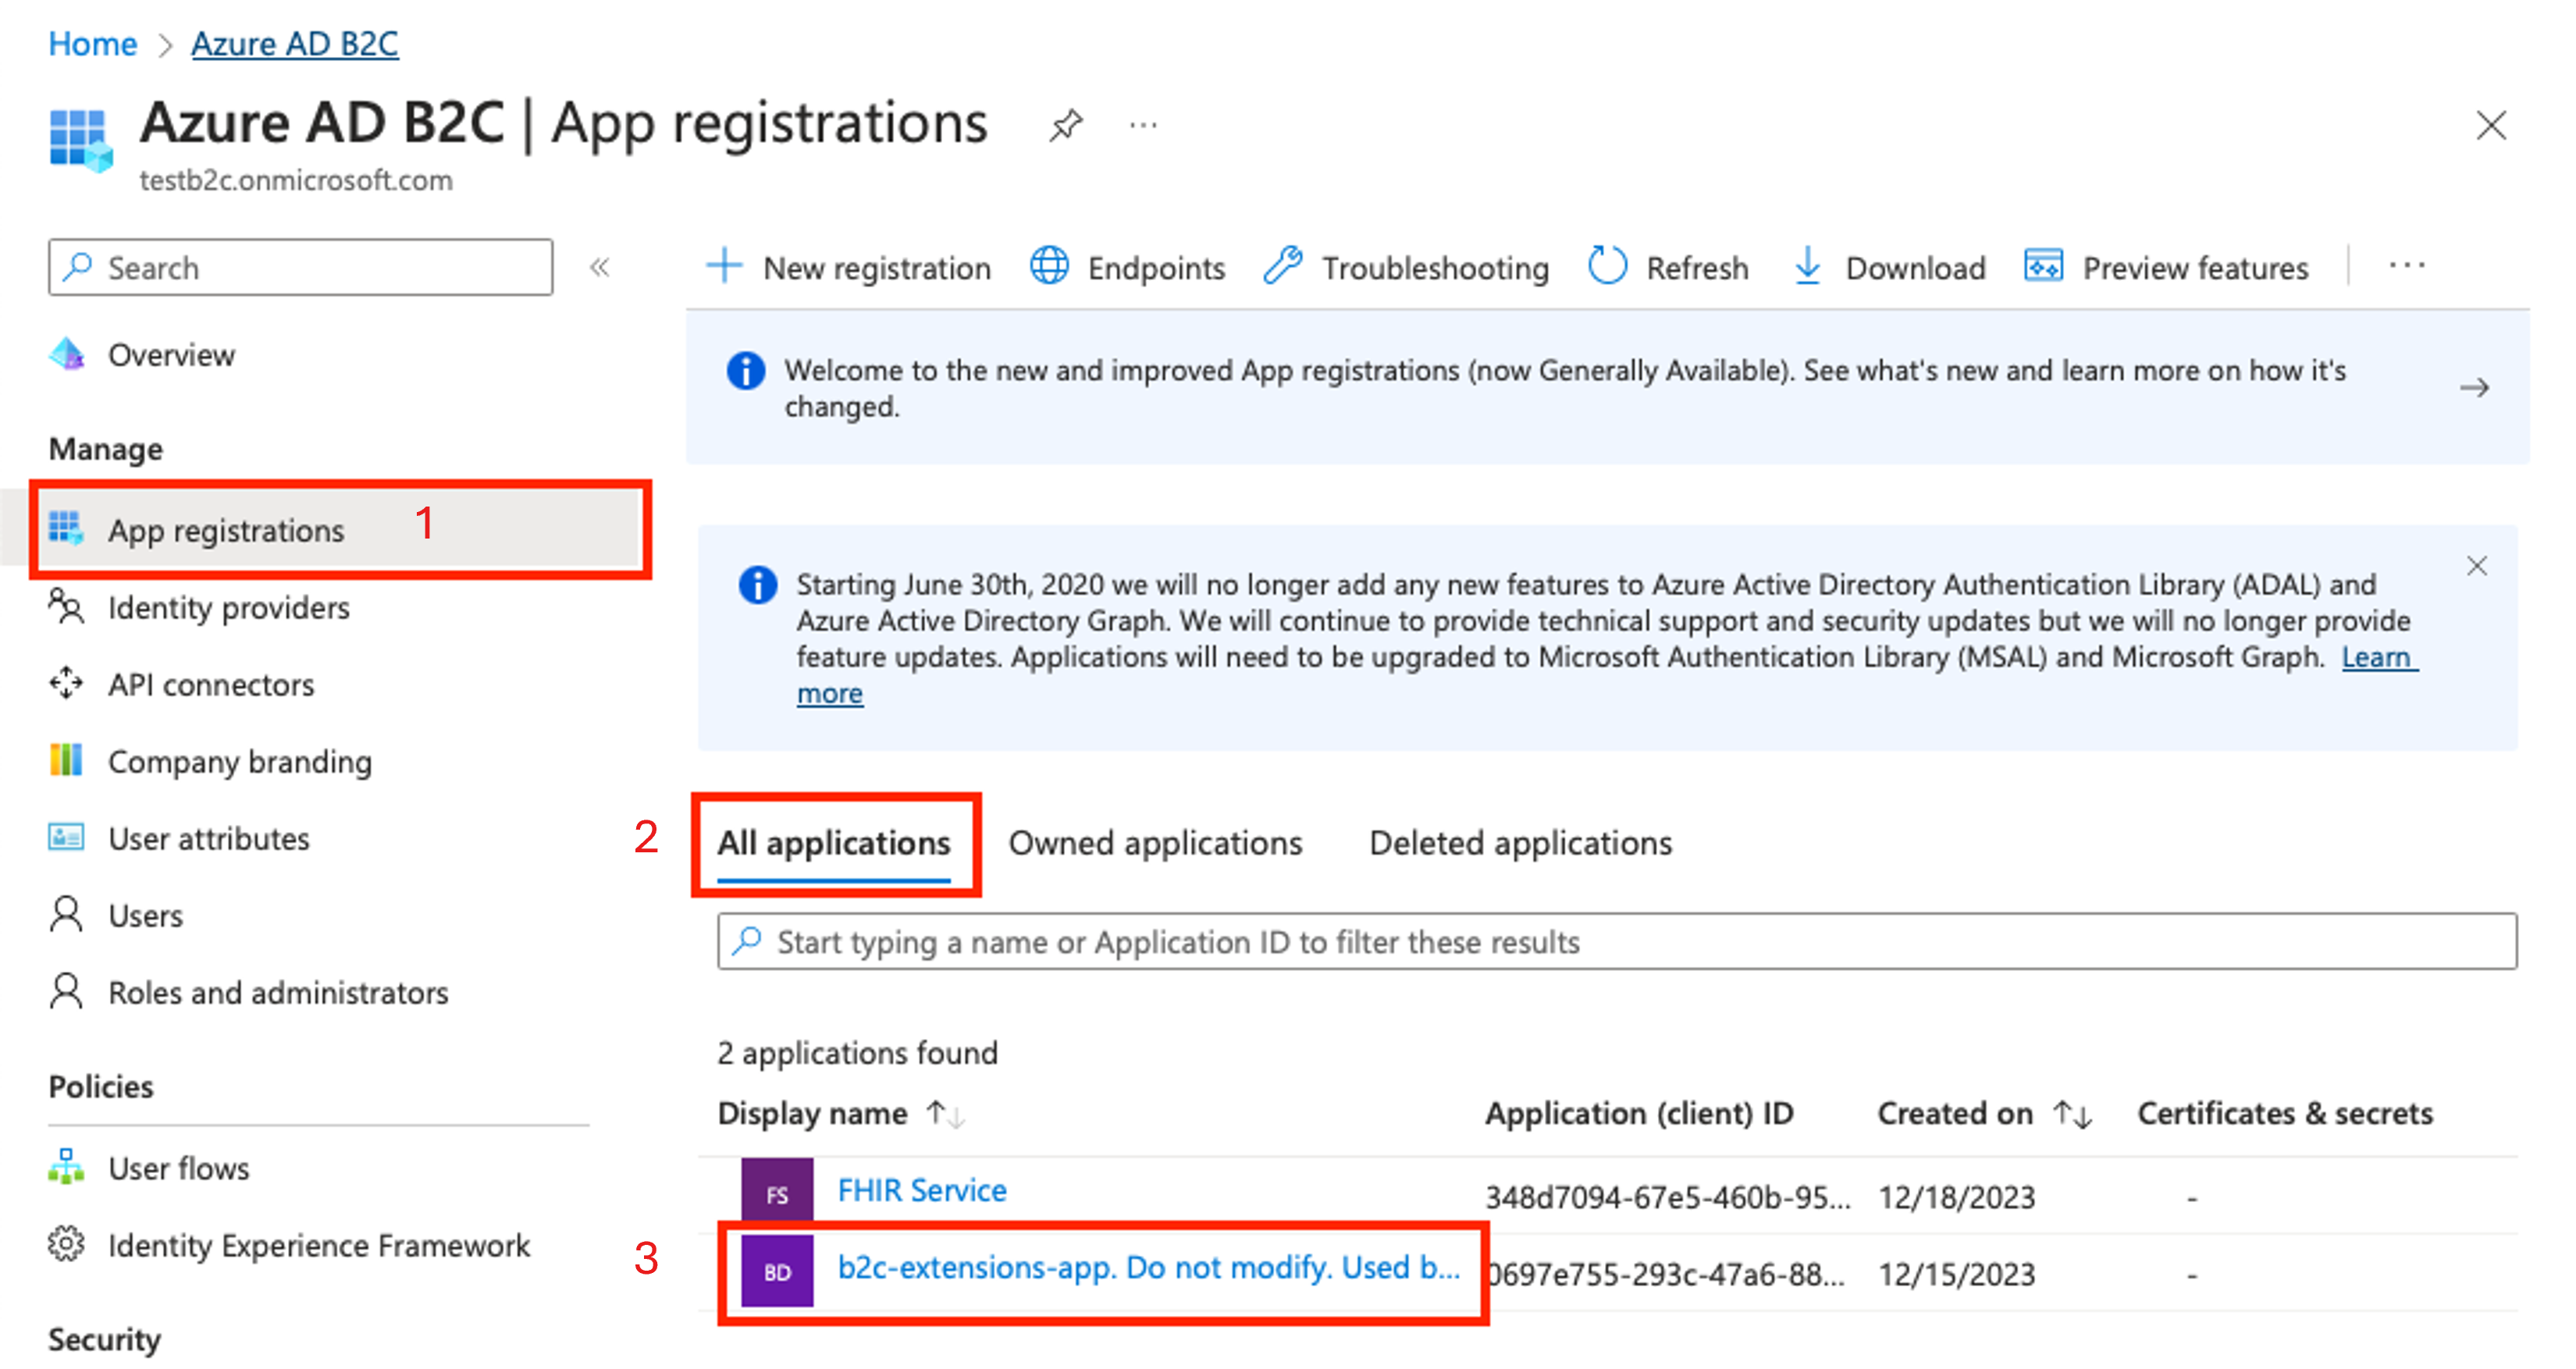Toggle collapse the left navigation panel
Screen dimensions: 2576x1369
(x=596, y=268)
